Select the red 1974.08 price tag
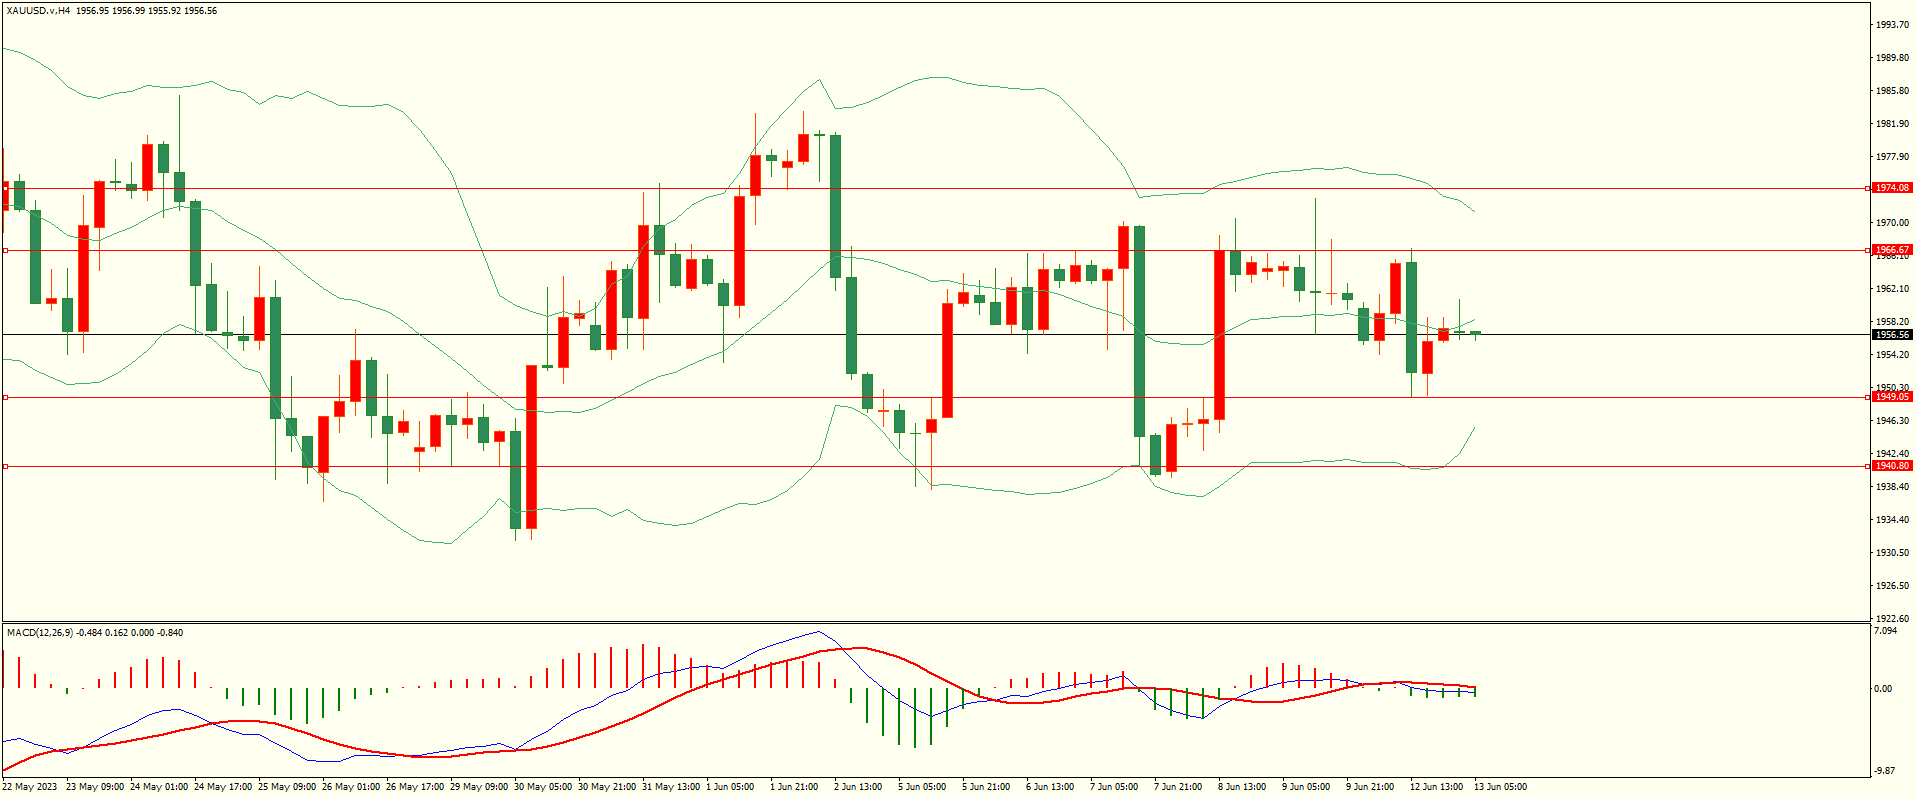 [1891, 188]
